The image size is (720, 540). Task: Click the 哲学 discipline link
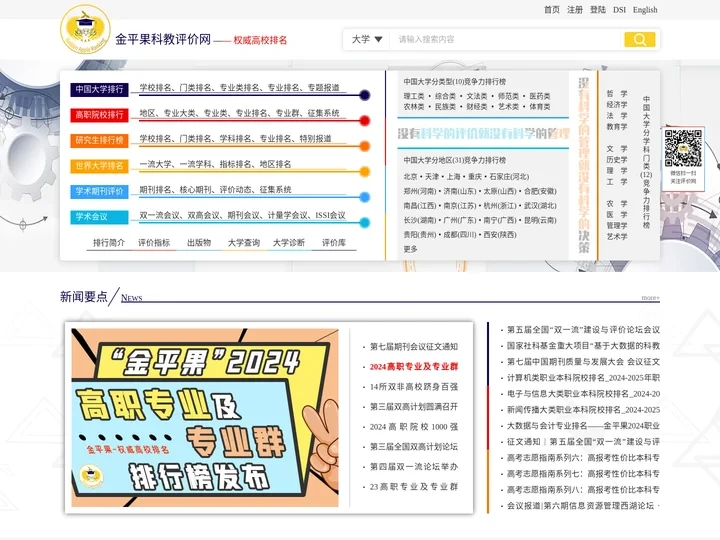click(617, 94)
